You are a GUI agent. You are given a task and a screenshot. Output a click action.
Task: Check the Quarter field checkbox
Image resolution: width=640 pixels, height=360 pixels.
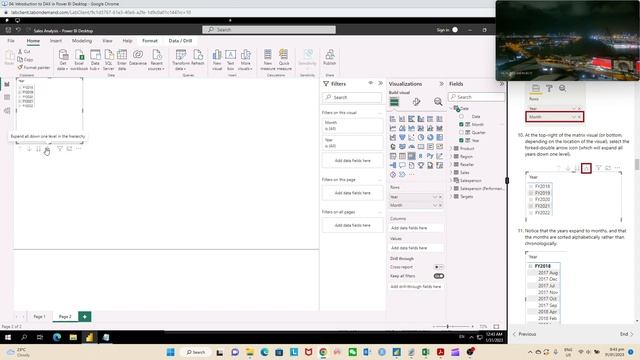click(x=461, y=132)
